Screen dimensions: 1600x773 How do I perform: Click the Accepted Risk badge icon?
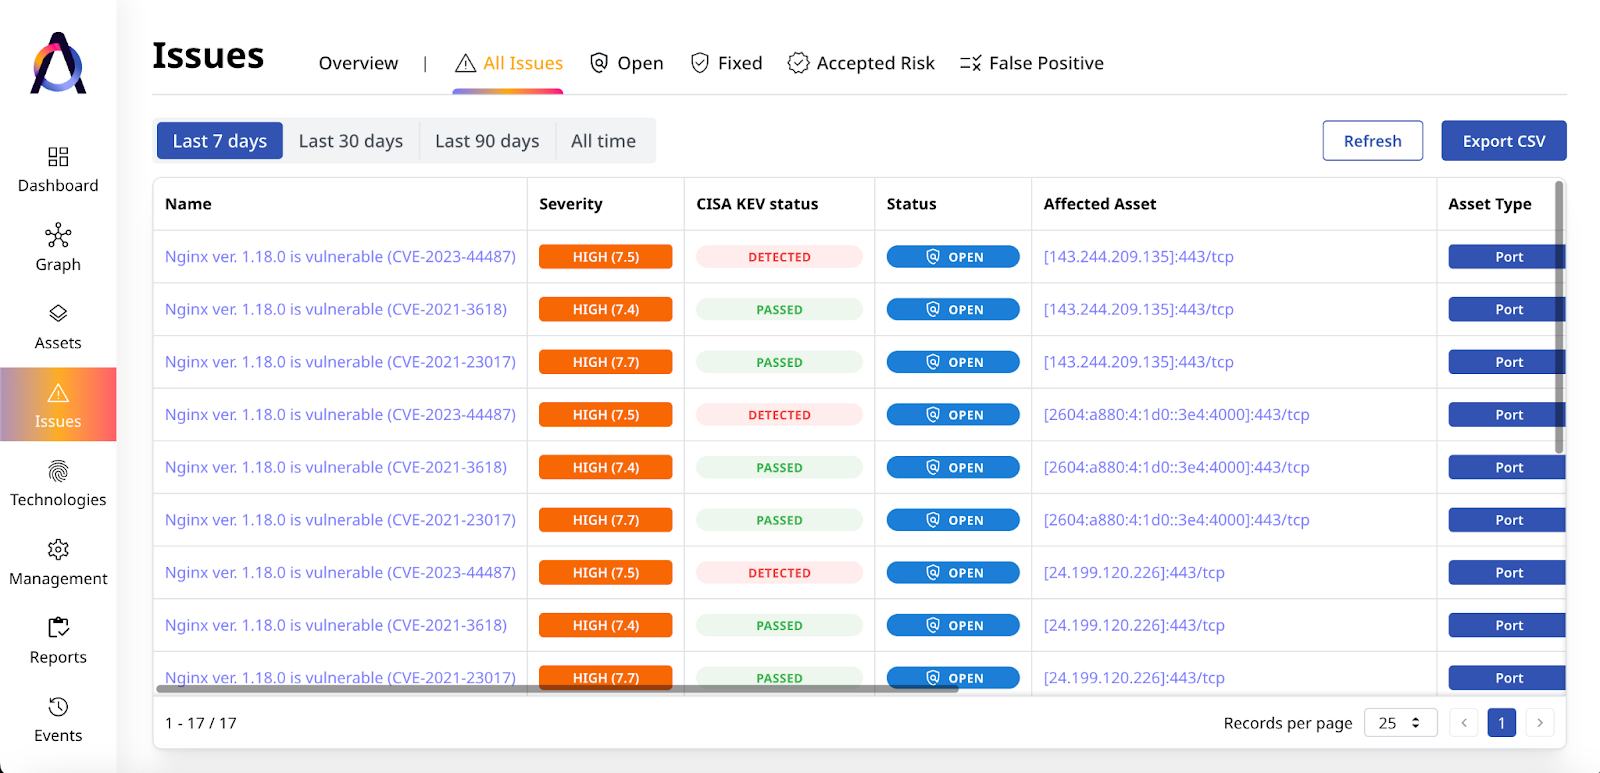[x=798, y=63]
